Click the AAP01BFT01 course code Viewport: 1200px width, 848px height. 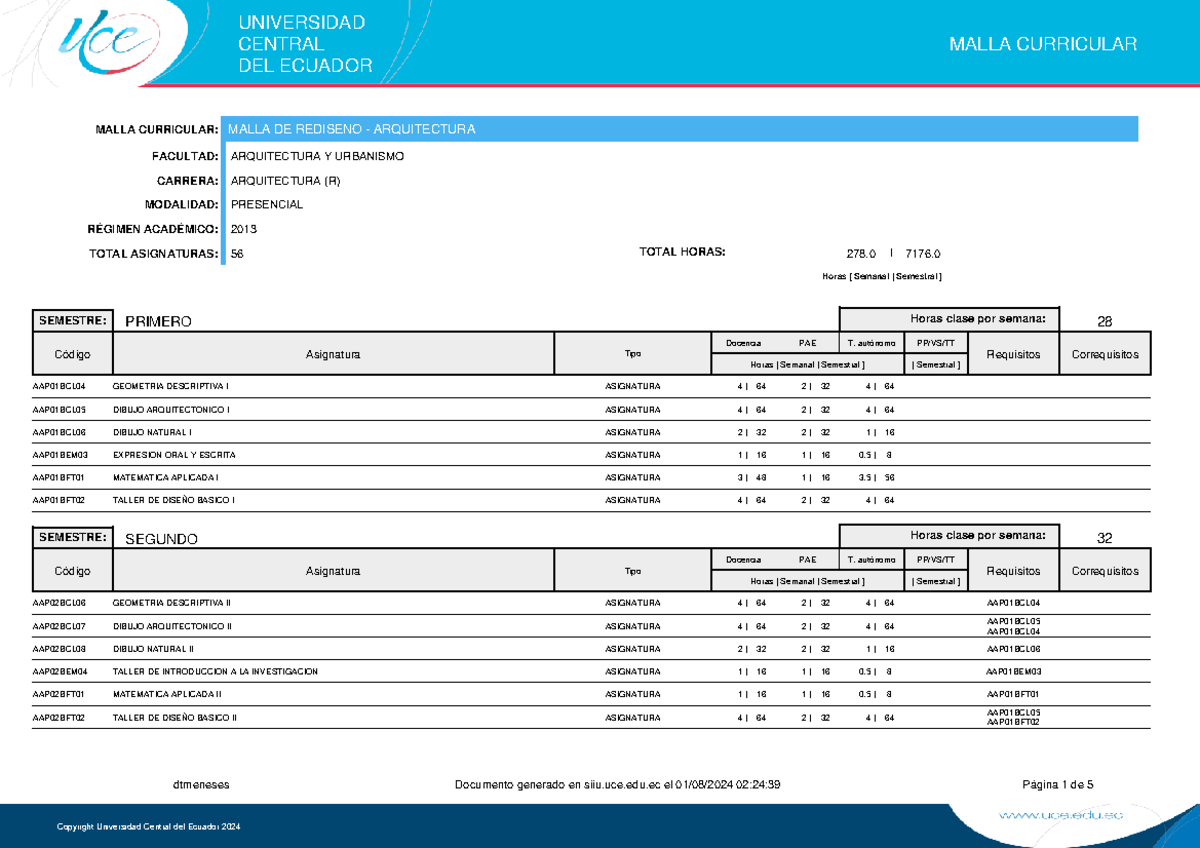[59, 477]
